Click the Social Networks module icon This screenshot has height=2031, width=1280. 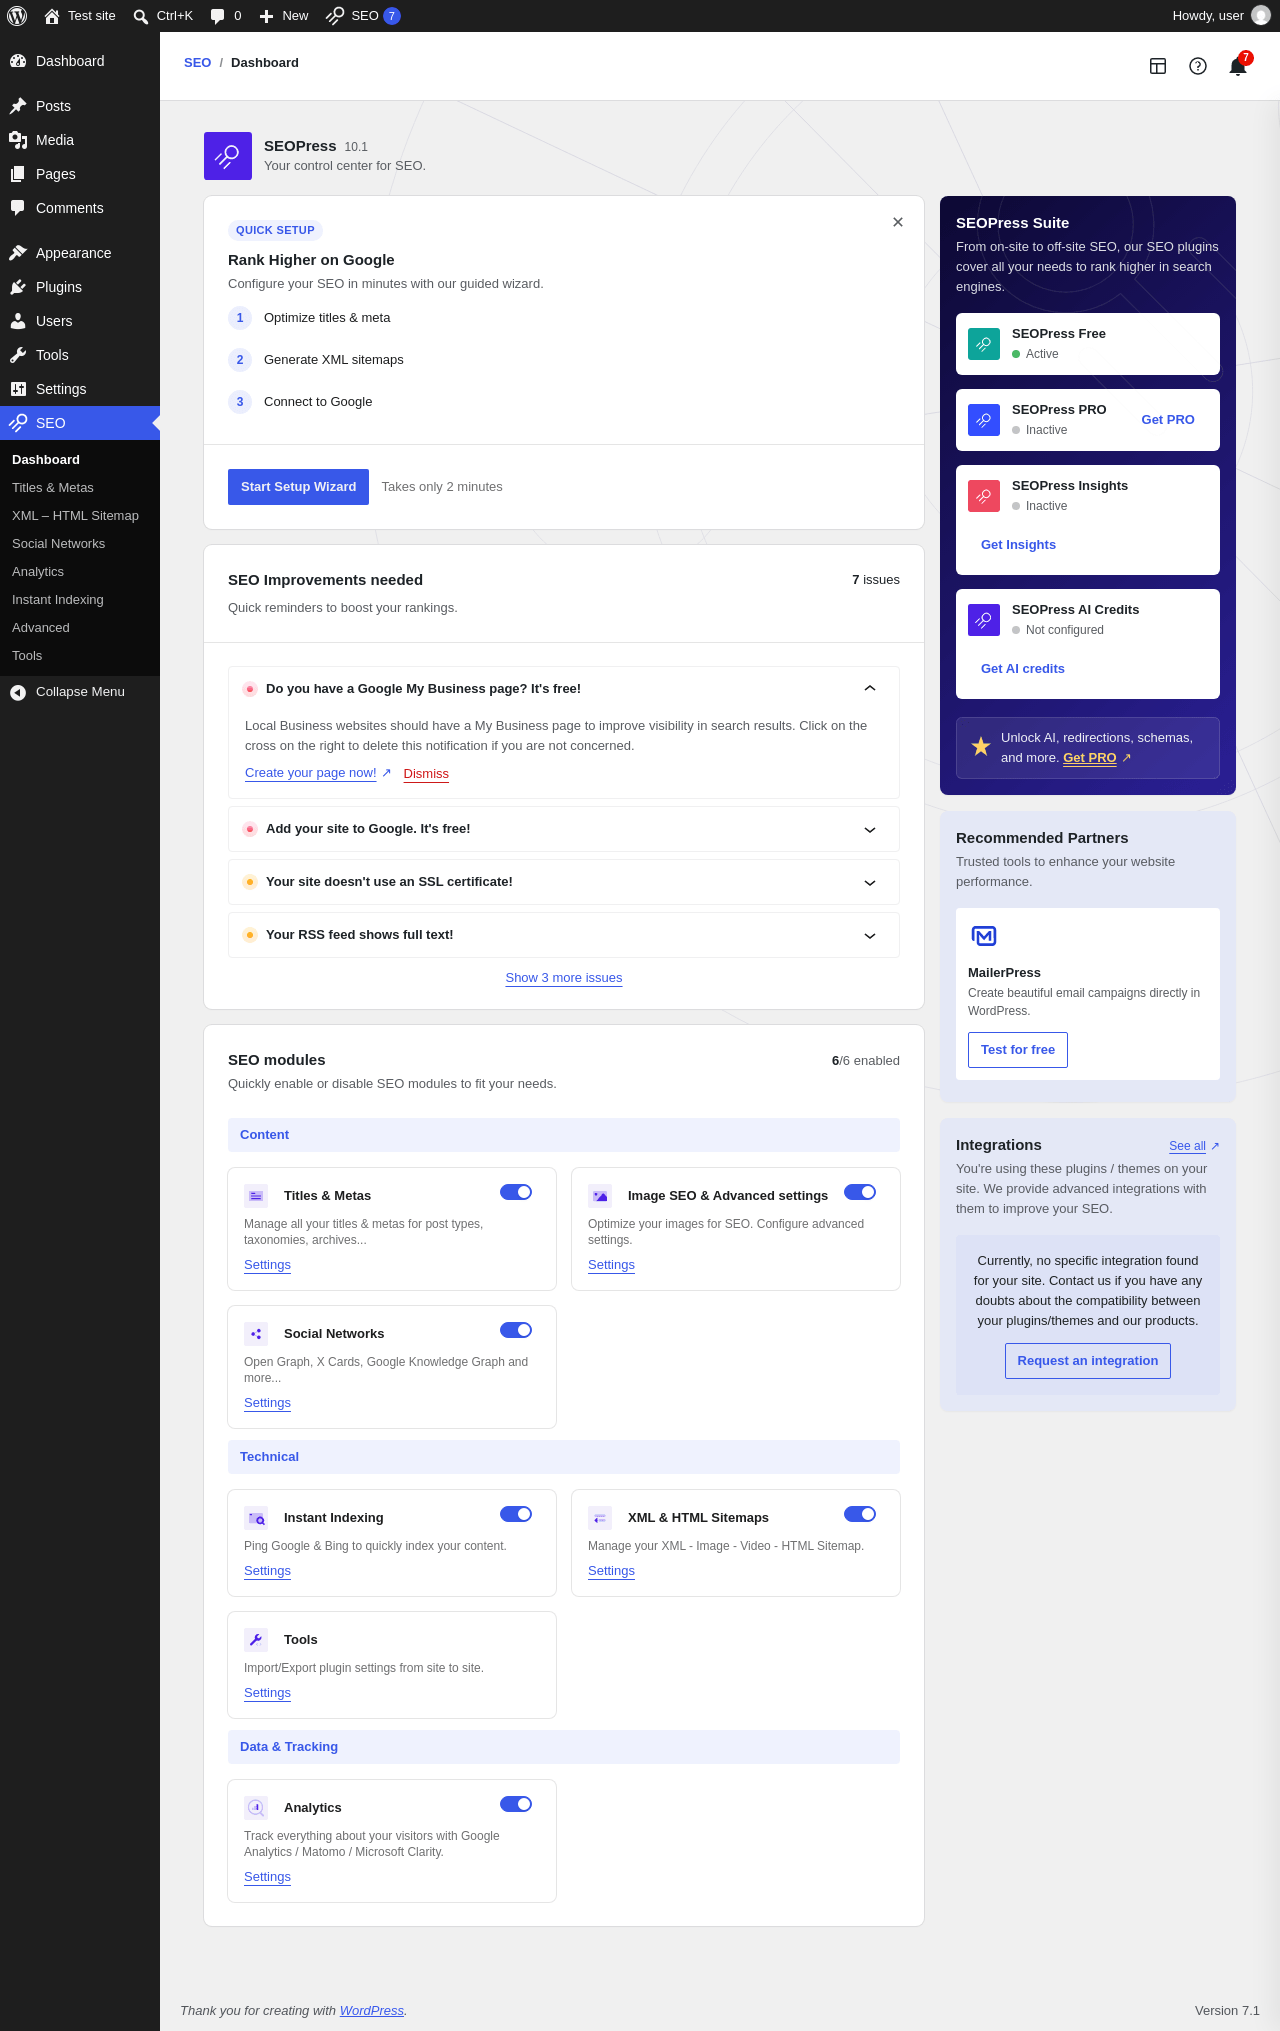(256, 1334)
